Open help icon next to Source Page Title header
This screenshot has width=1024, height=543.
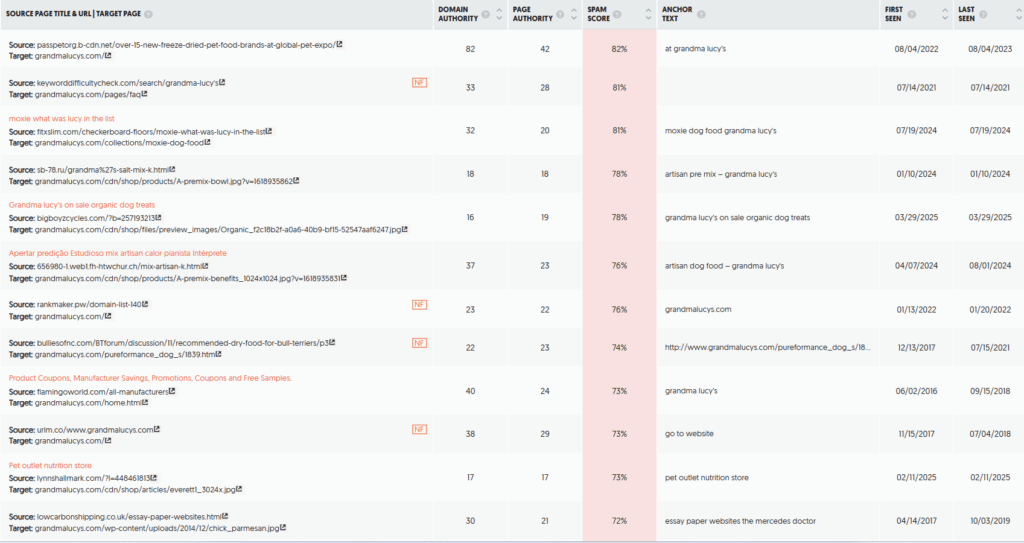tap(148, 14)
